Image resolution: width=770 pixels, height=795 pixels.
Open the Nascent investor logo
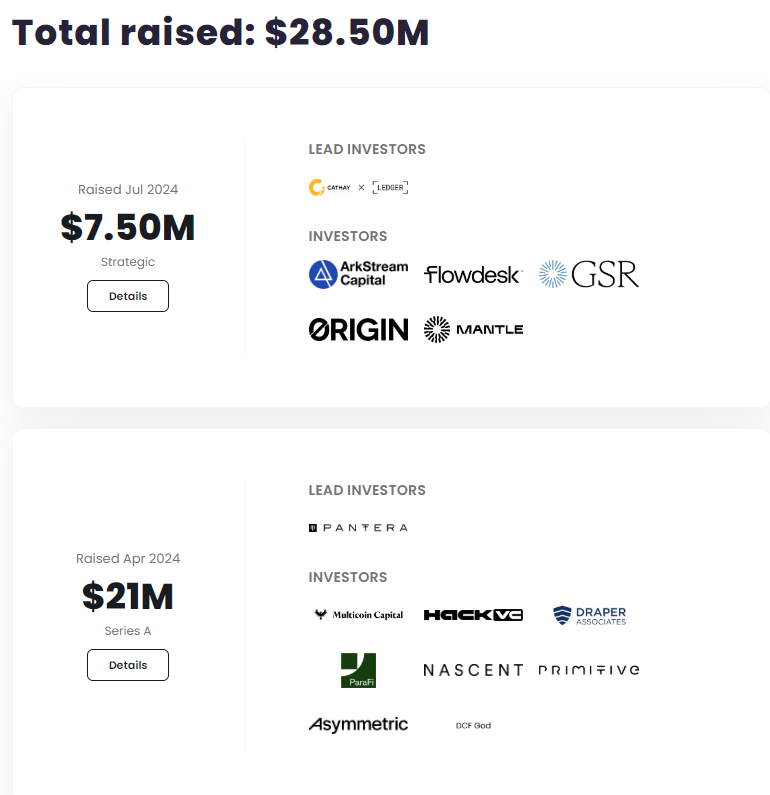coord(473,670)
